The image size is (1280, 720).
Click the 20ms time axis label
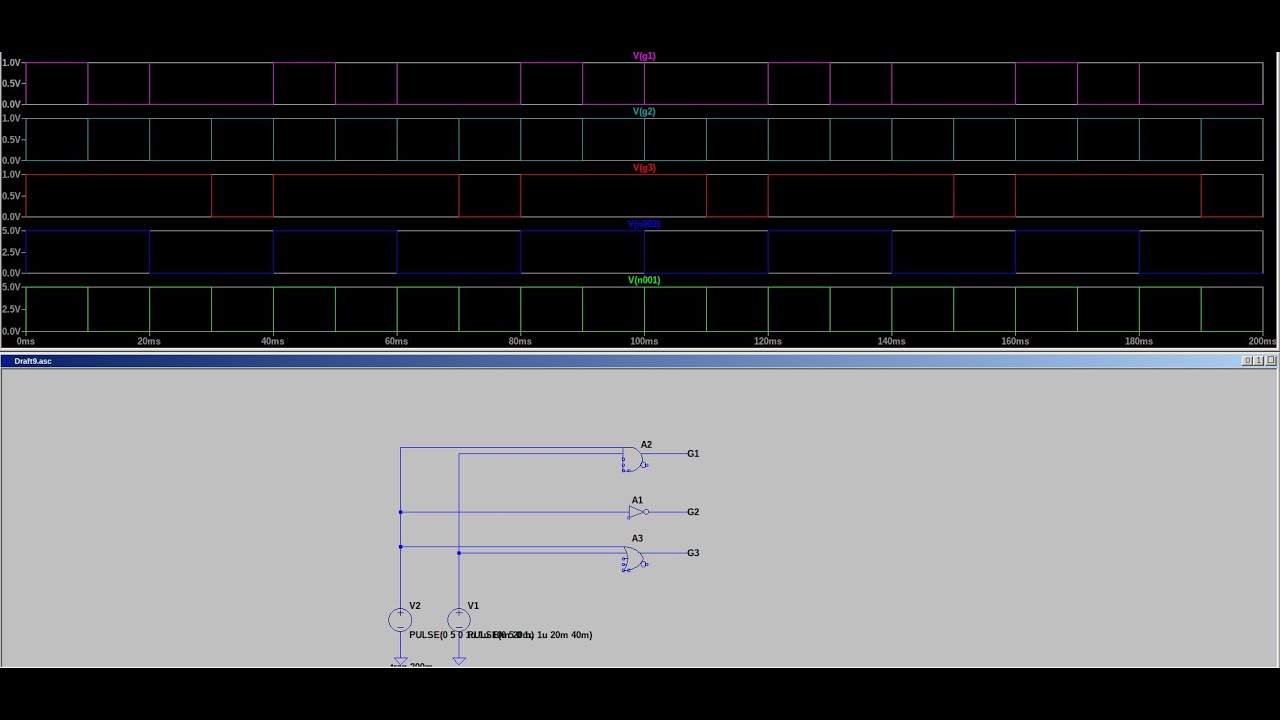pos(149,341)
